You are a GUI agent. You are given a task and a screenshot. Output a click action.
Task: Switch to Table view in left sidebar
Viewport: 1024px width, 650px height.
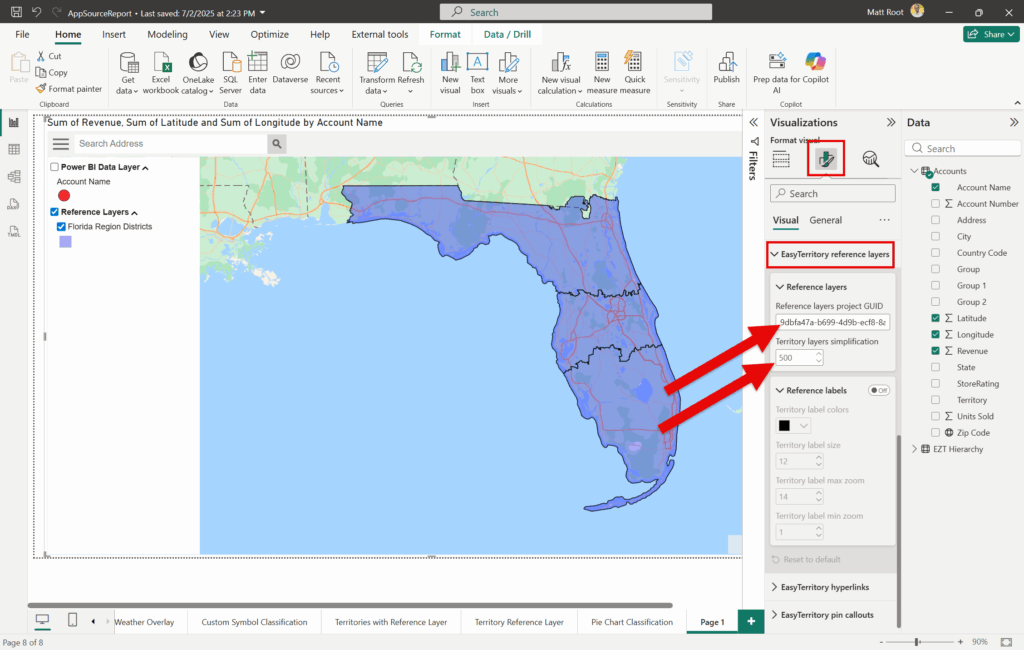tap(14, 149)
